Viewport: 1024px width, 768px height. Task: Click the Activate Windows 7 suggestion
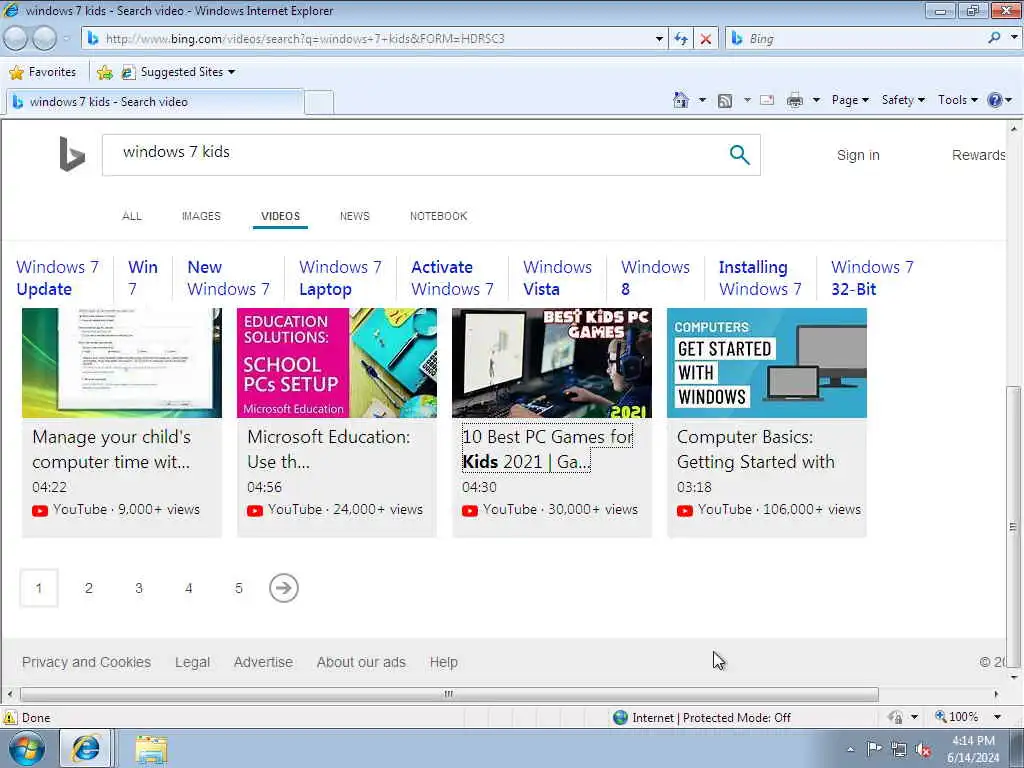pyautogui.click(x=452, y=278)
